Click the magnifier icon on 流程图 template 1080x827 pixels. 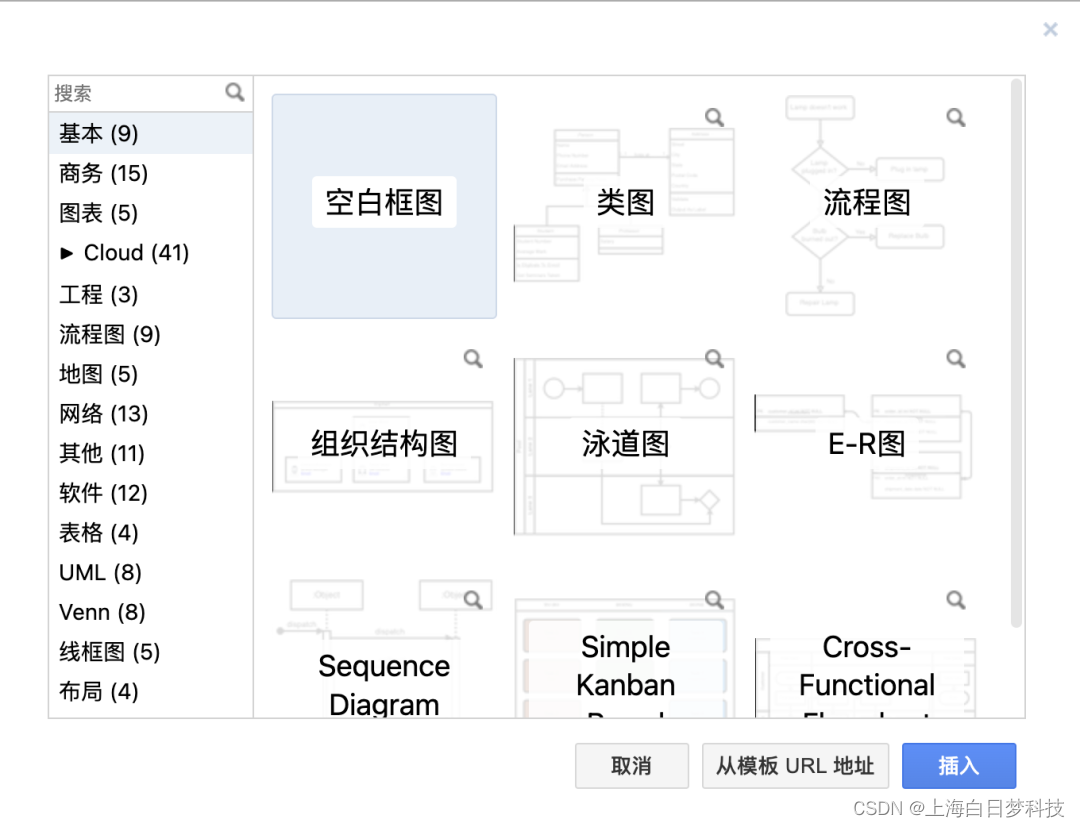point(955,116)
